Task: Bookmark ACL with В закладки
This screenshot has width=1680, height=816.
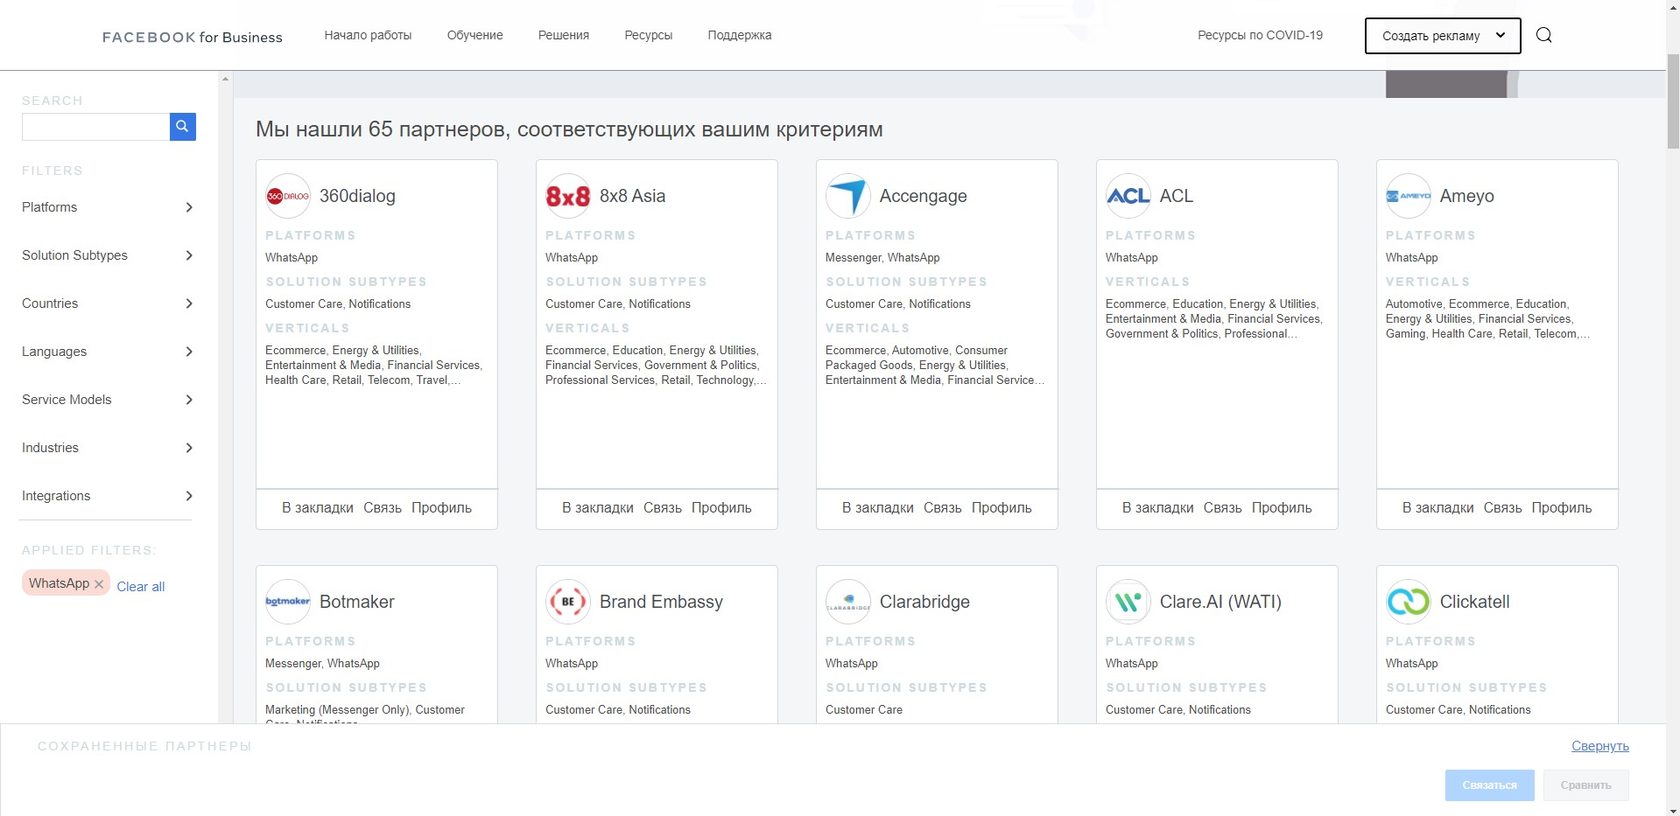Action: click(1158, 508)
